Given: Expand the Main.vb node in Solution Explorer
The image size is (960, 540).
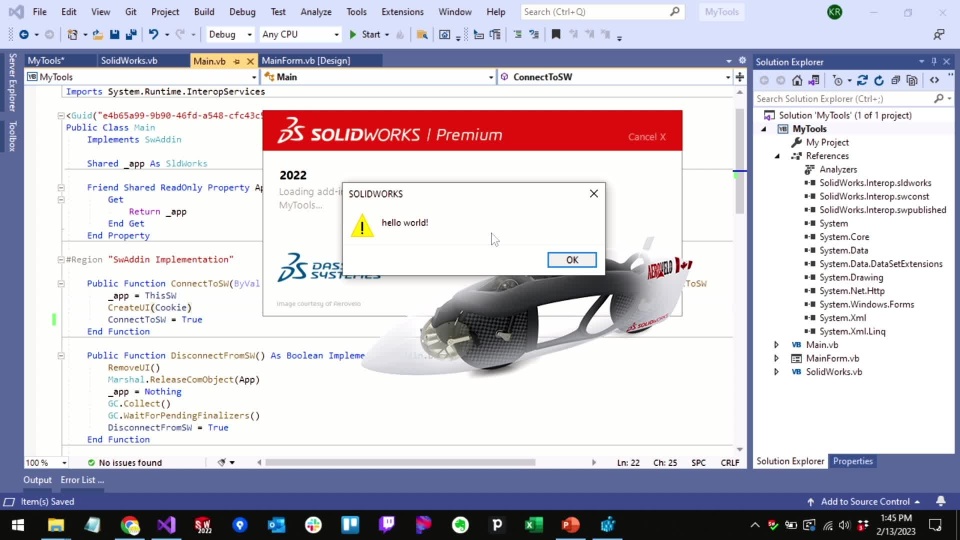Looking at the screenshot, I should coord(776,345).
